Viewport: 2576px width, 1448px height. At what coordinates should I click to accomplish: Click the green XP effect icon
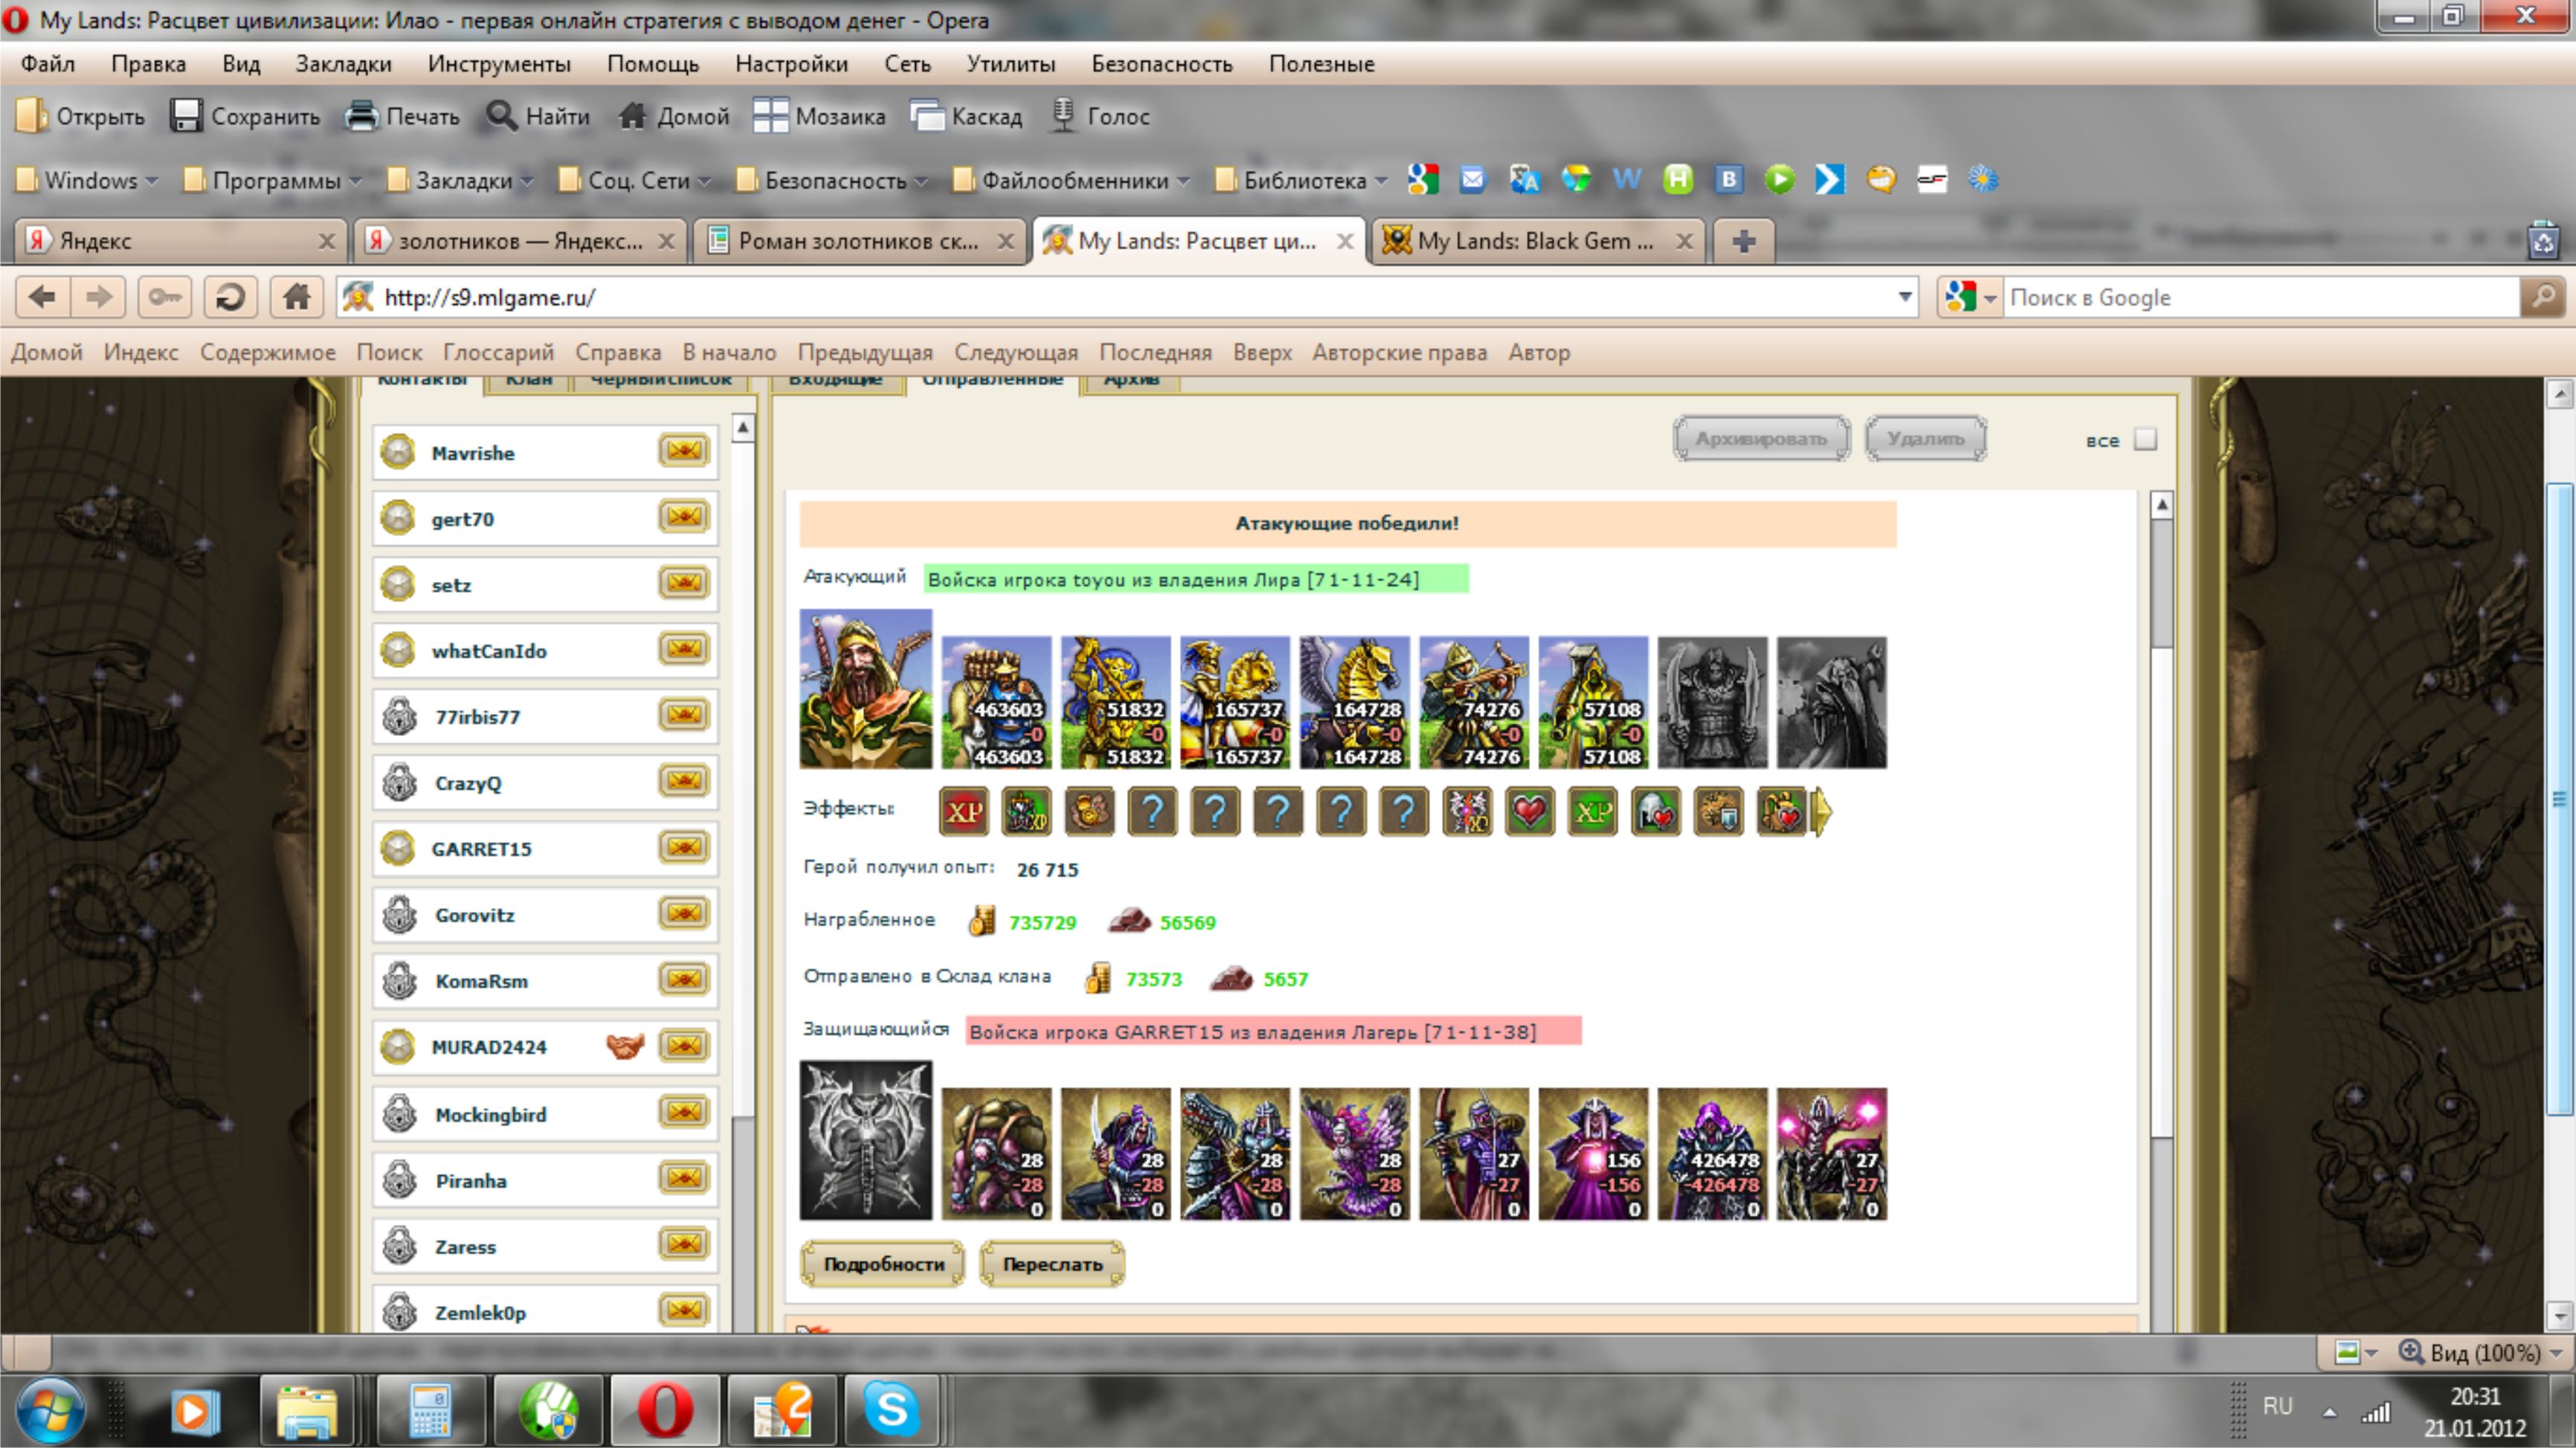pos(1592,812)
